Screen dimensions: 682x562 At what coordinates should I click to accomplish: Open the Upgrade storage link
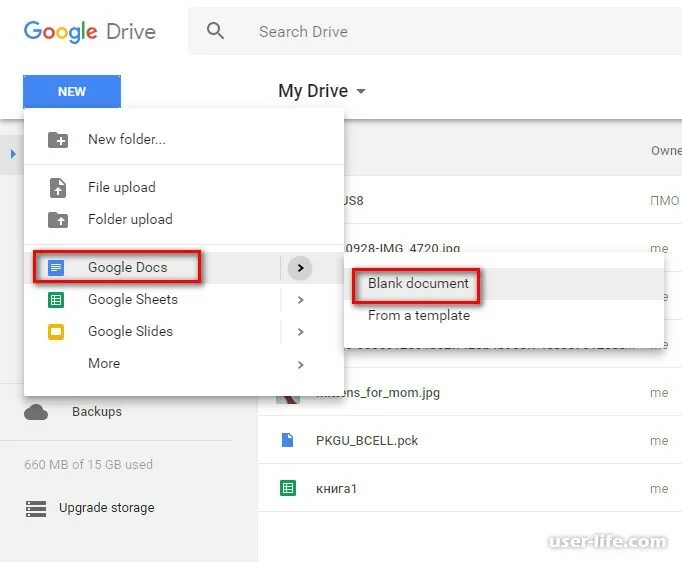(107, 508)
